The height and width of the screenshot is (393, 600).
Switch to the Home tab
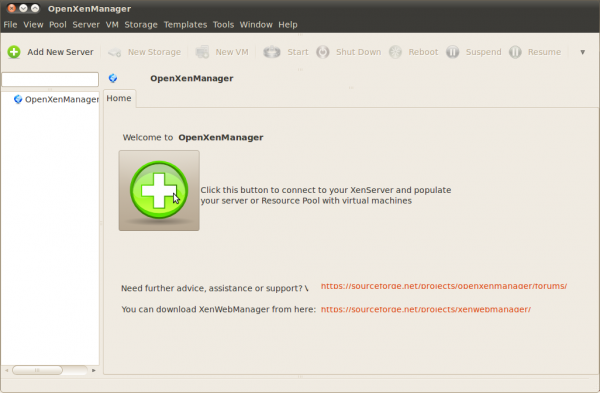(119, 99)
